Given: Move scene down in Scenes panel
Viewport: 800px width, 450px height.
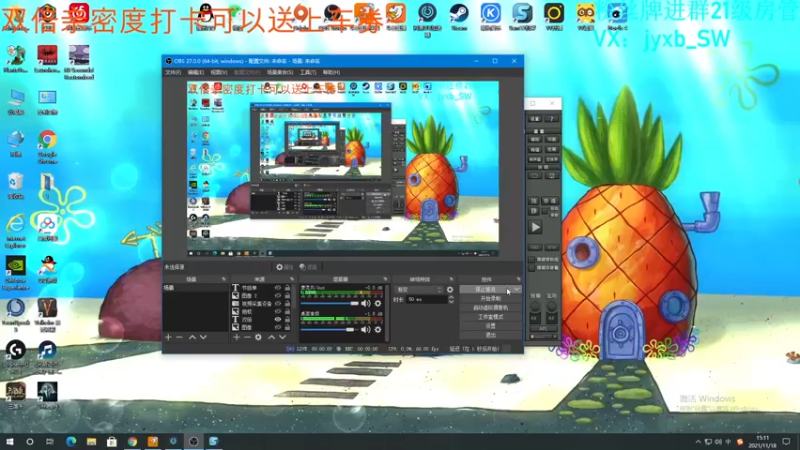Looking at the screenshot, I should click(x=203, y=337).
